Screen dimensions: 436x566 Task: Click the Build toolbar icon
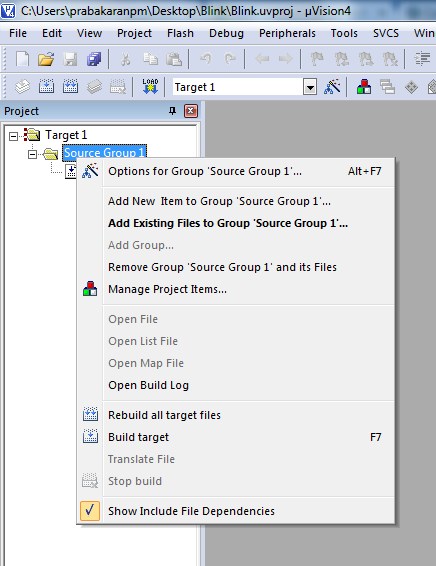click(x=46, y=87)
